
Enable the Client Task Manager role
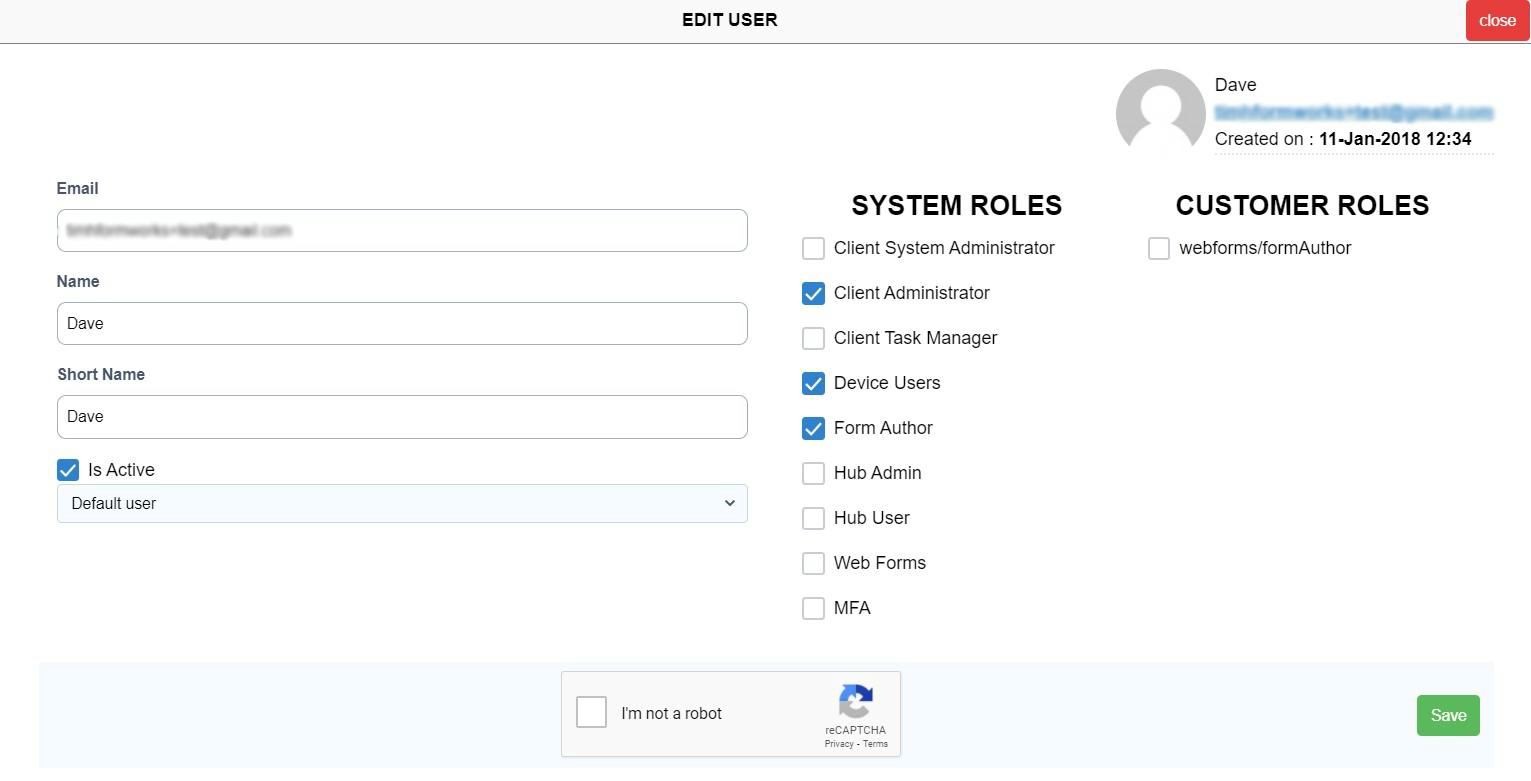[x=814, y=338]
